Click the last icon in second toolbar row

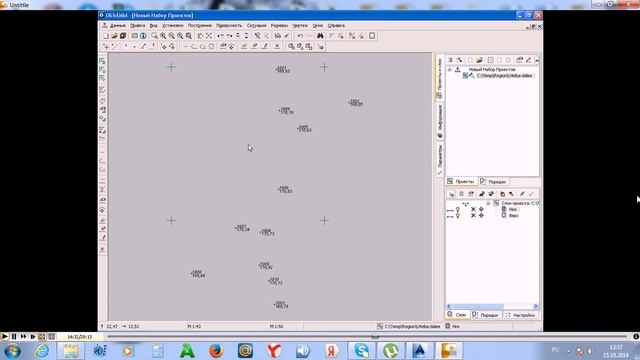point(321,47)
